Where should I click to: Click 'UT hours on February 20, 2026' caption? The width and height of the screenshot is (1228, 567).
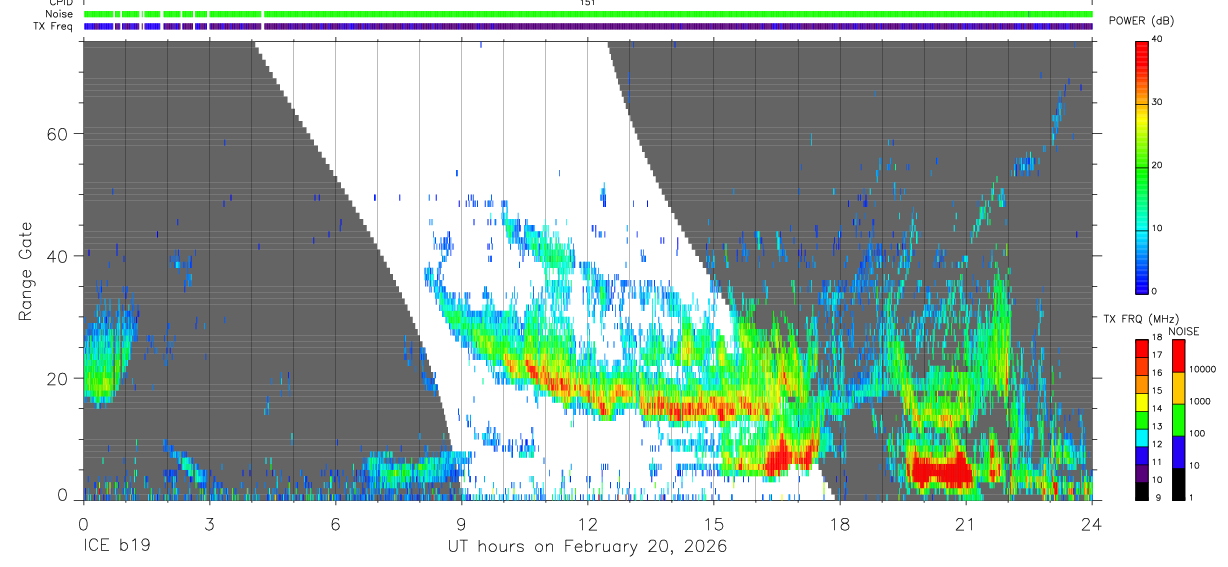click(587, 547)
